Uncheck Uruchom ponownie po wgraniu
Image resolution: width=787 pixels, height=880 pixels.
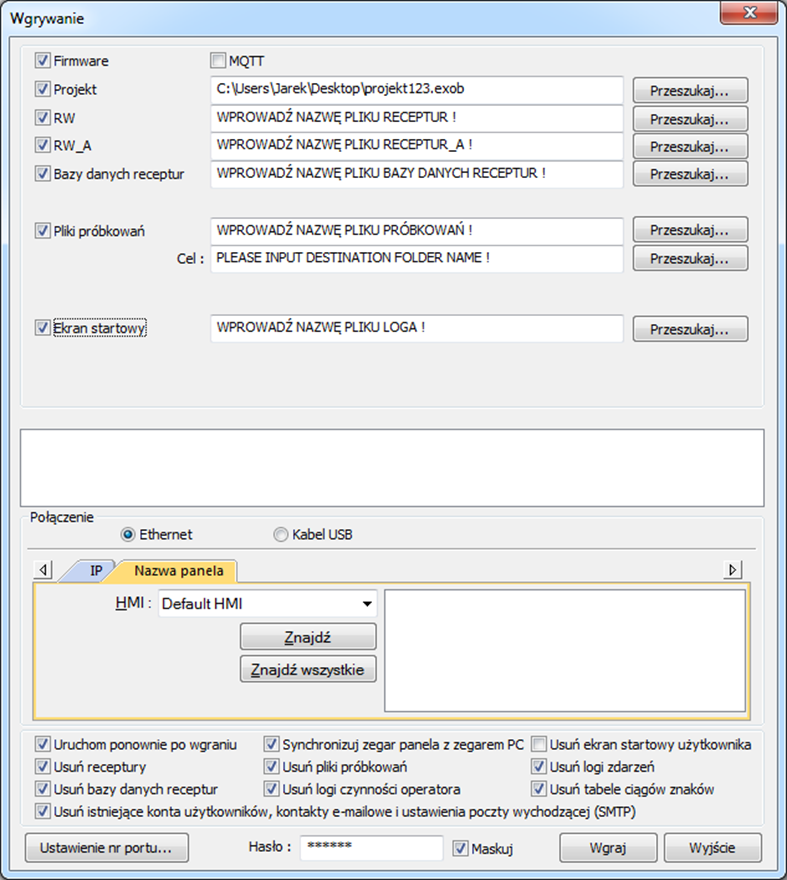43,744
